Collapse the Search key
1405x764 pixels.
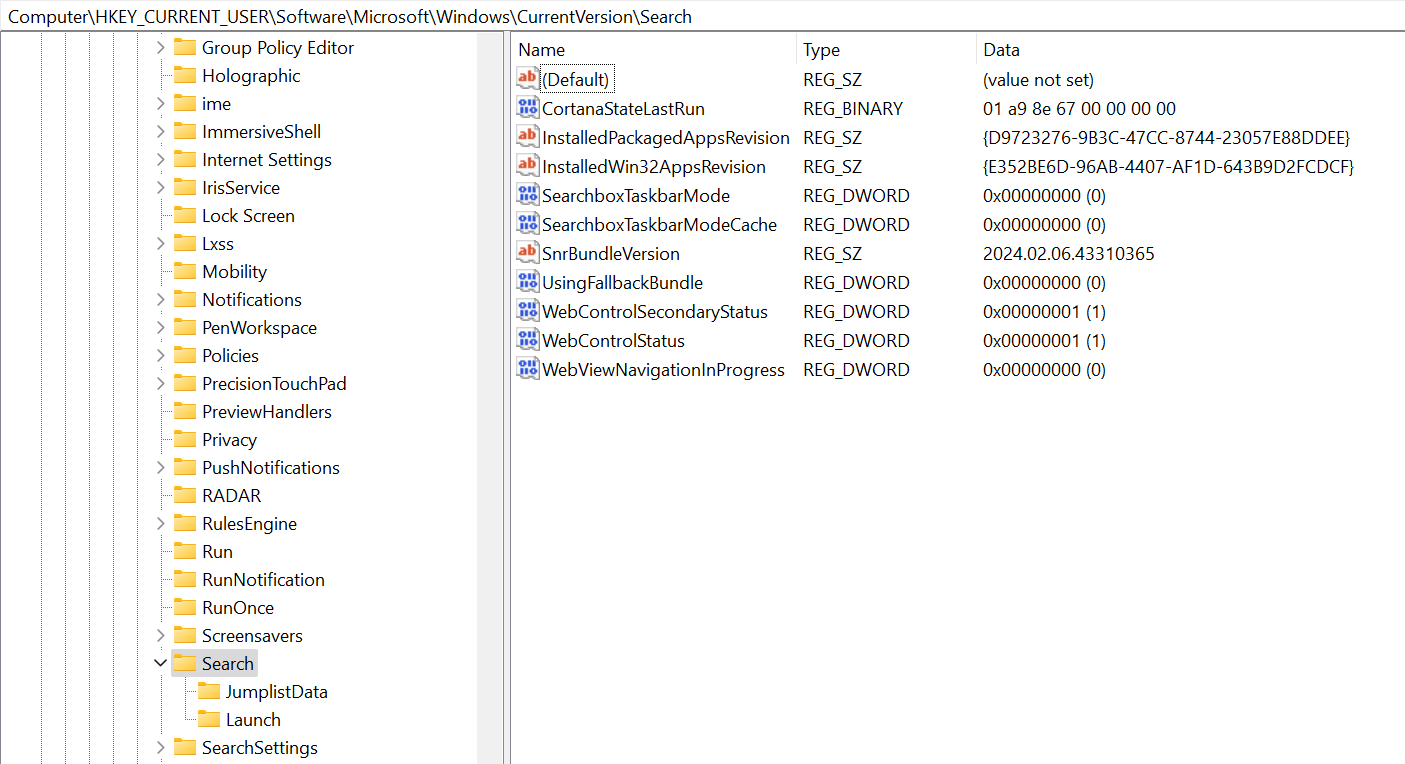pos(160,663)
